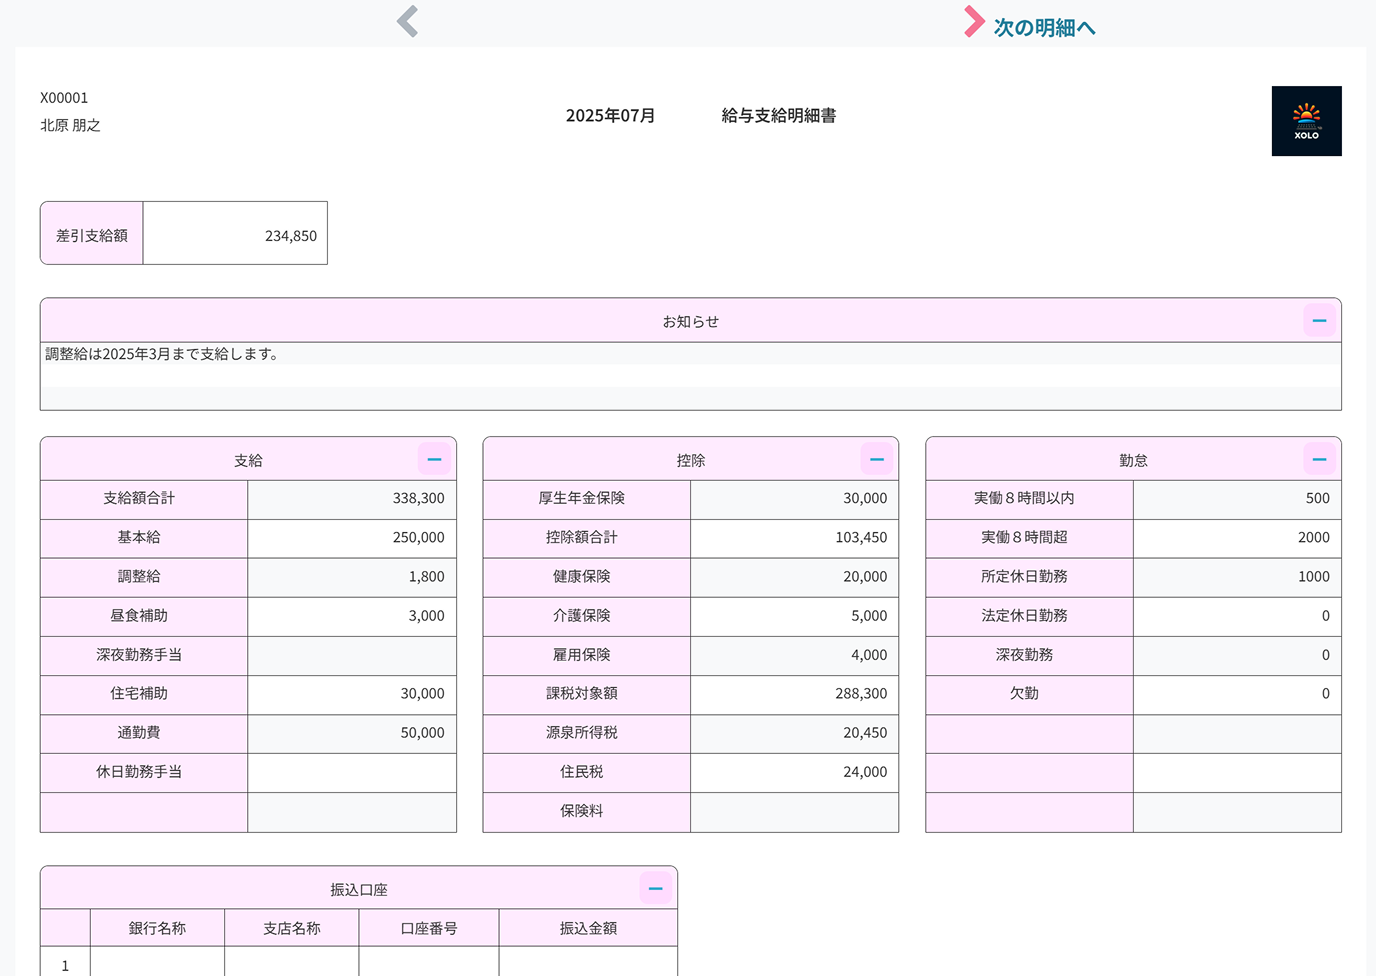
Task: Click the 基本給 row label
Action: pos(139,537)
